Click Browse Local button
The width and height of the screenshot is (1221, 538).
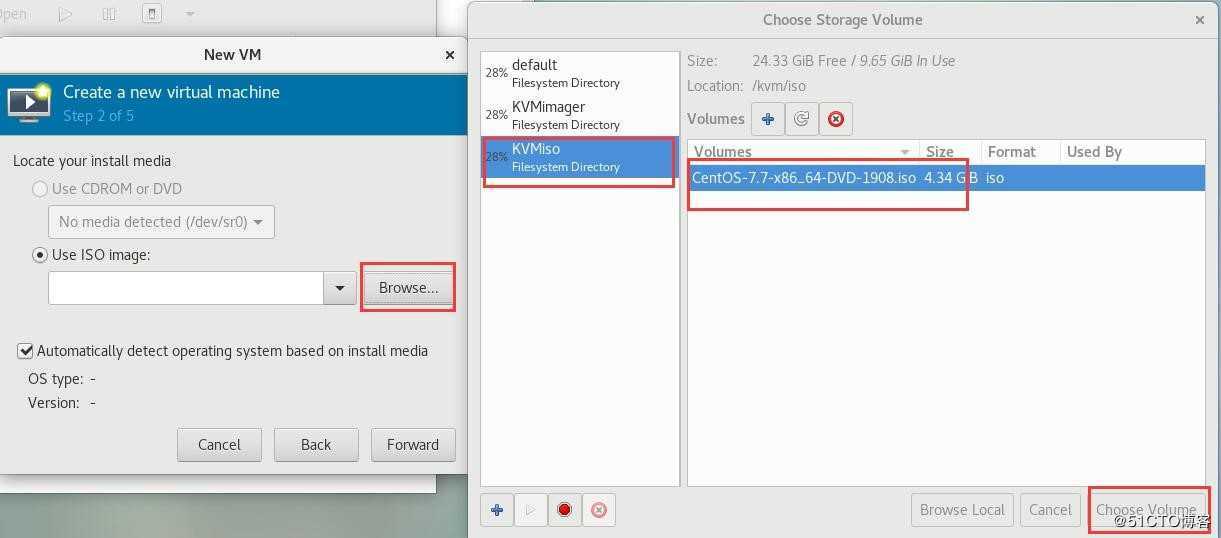[x=962, y=510]
